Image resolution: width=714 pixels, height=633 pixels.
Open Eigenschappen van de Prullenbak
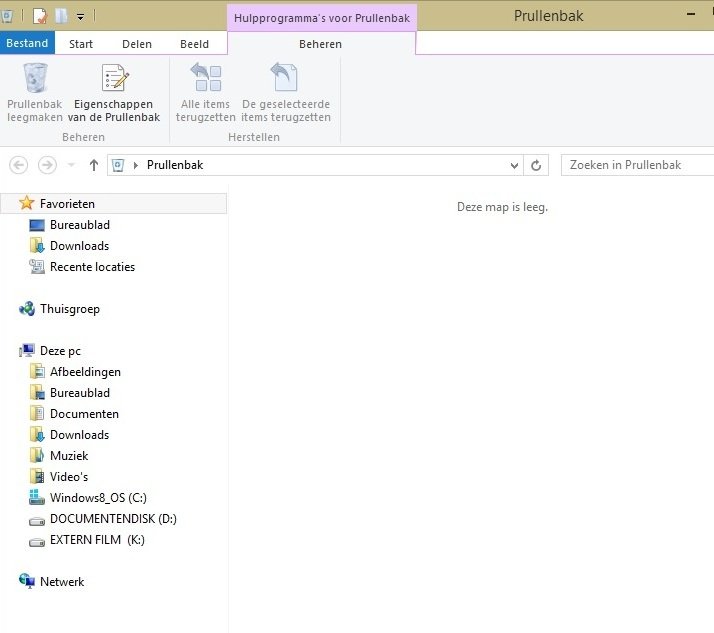(x=114, y=93)
